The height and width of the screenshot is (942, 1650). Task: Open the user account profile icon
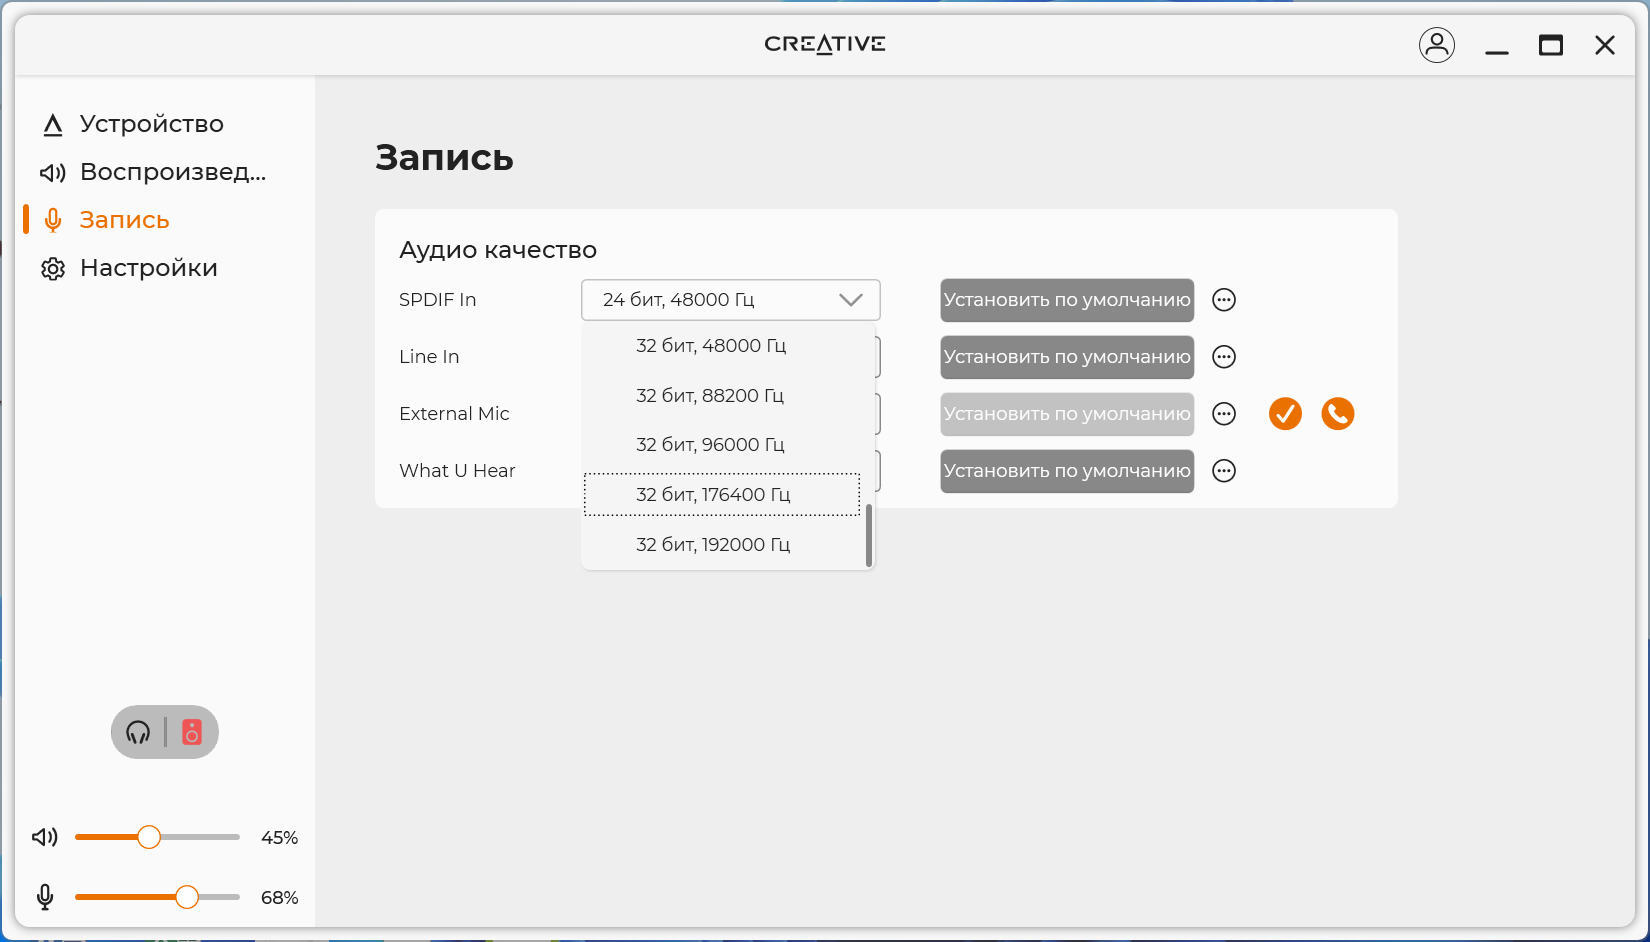[1437, 45]
